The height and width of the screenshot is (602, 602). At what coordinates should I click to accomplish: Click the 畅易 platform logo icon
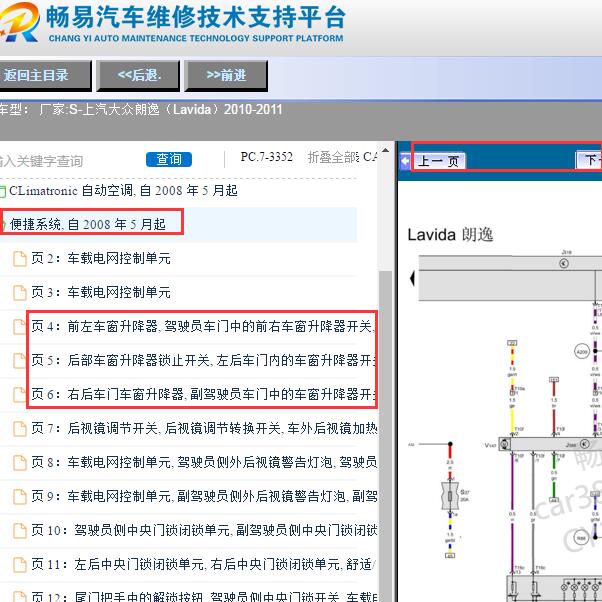tap(19, 22)
